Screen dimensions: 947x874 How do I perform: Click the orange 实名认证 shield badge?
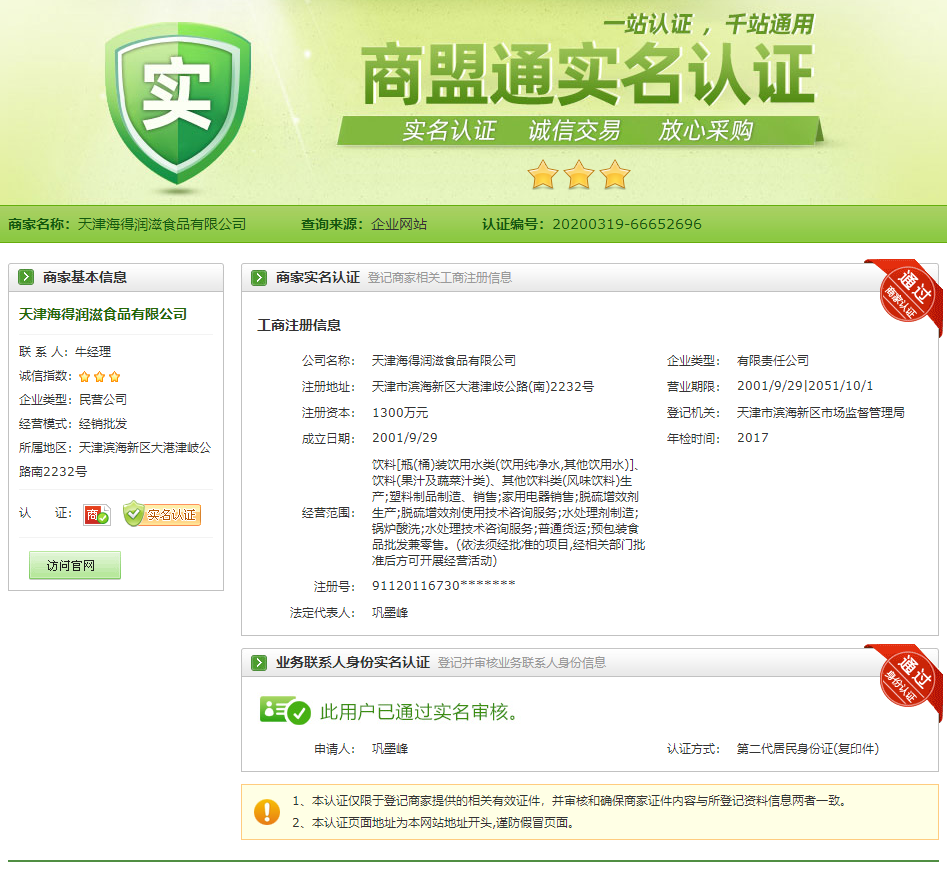tap(162, 514)
